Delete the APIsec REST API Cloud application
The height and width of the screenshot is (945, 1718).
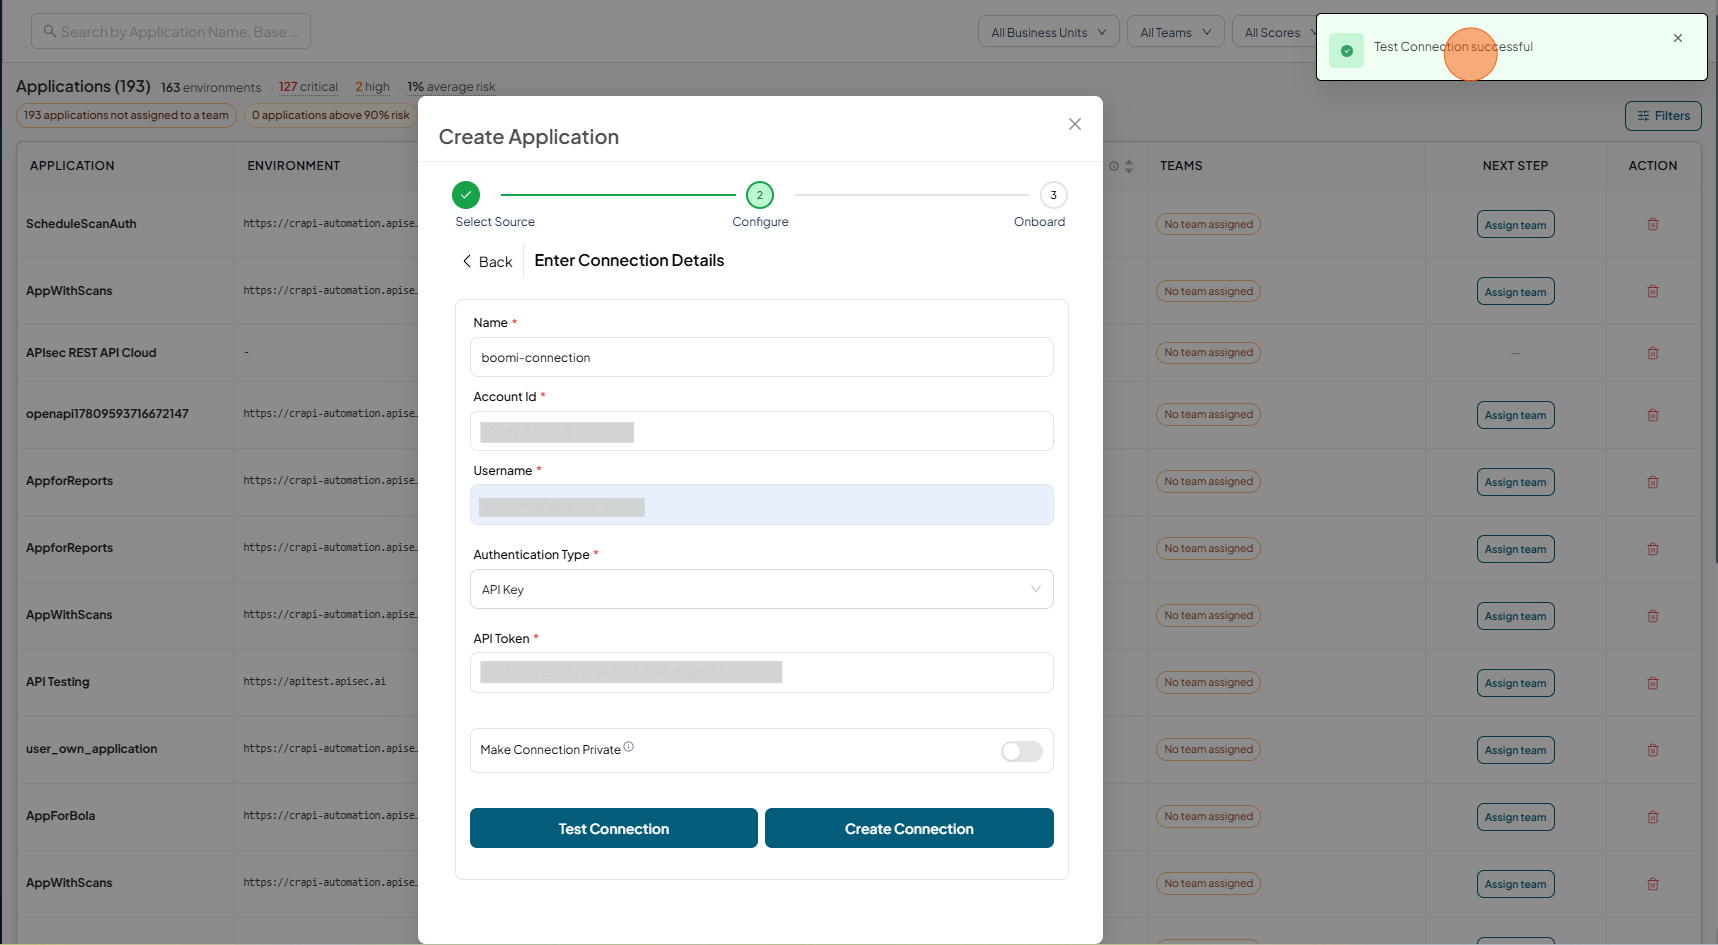pyautogui.click(x=1653, y=353)
